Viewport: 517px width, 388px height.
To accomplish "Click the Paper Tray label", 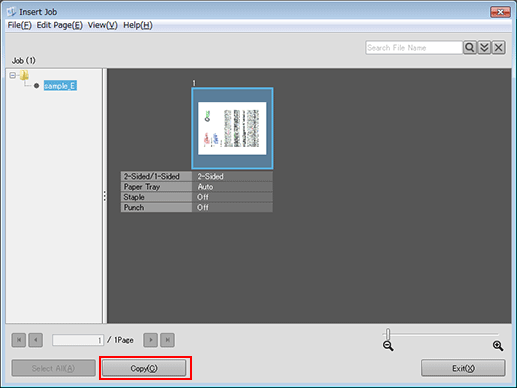I will pos(156,187).
